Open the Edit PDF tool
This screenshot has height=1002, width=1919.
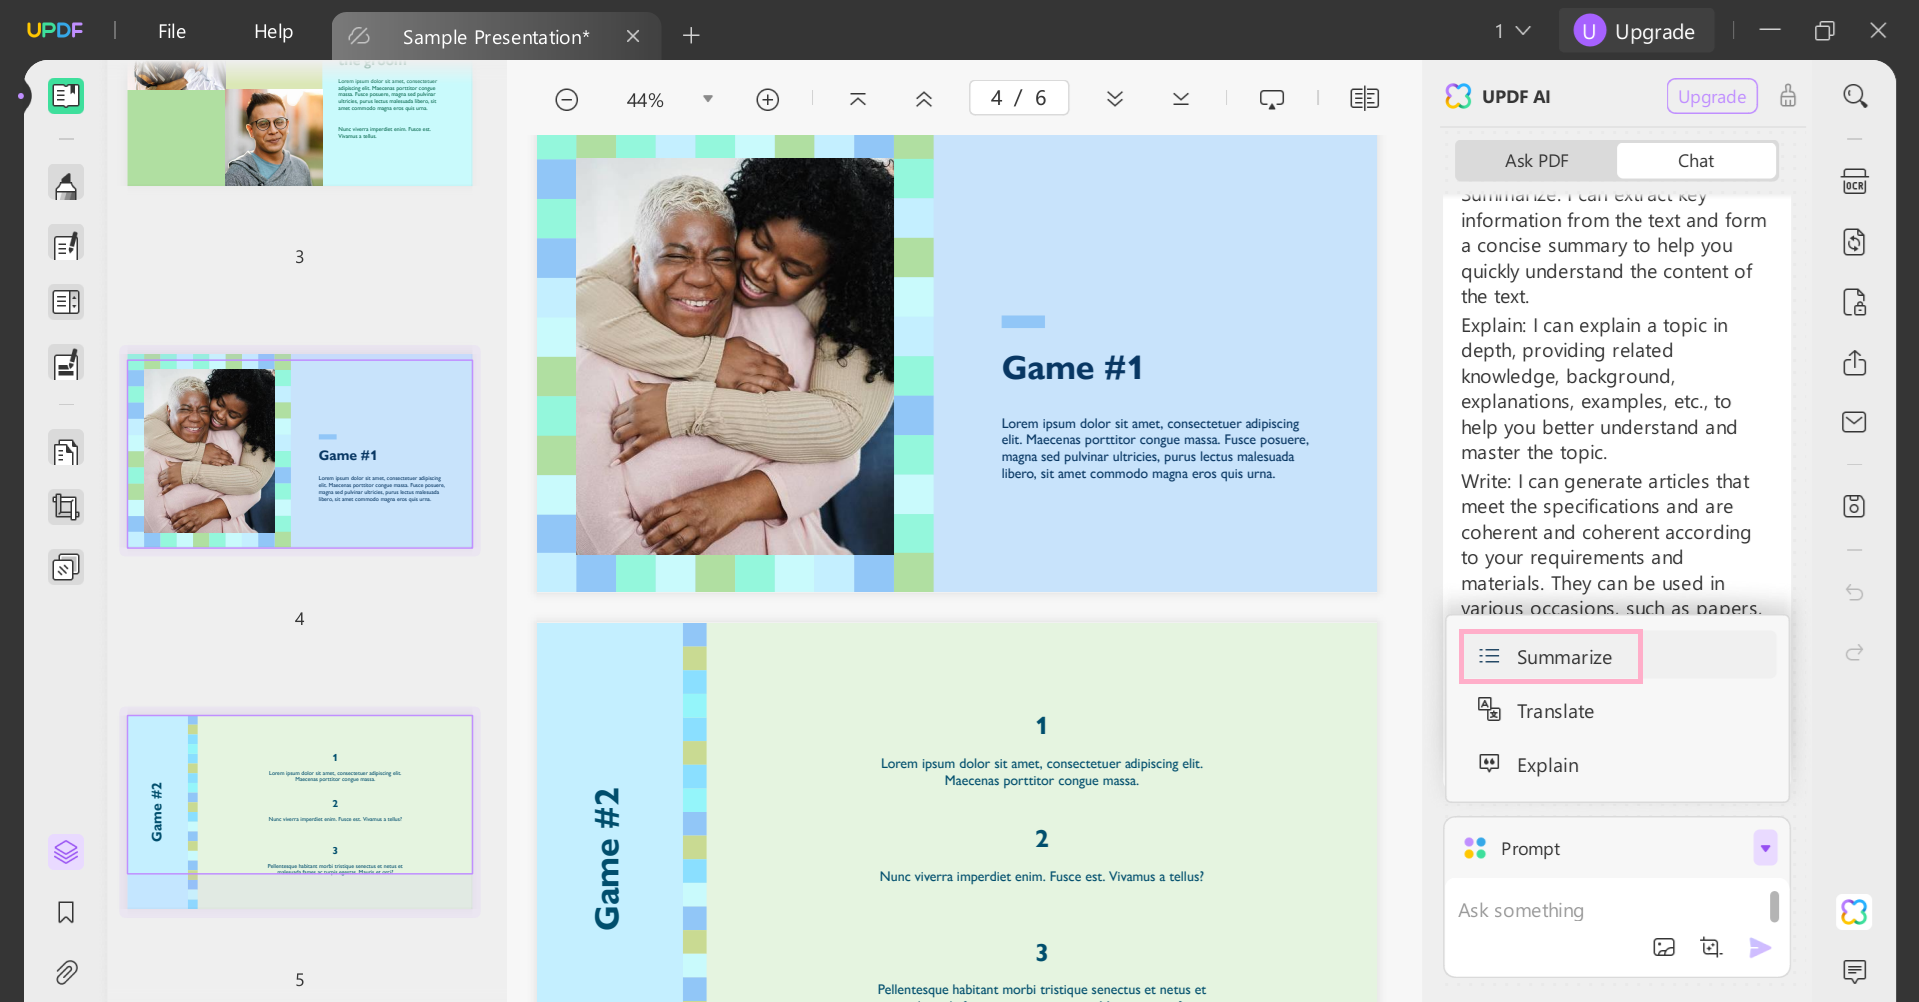tap(66, 244)
